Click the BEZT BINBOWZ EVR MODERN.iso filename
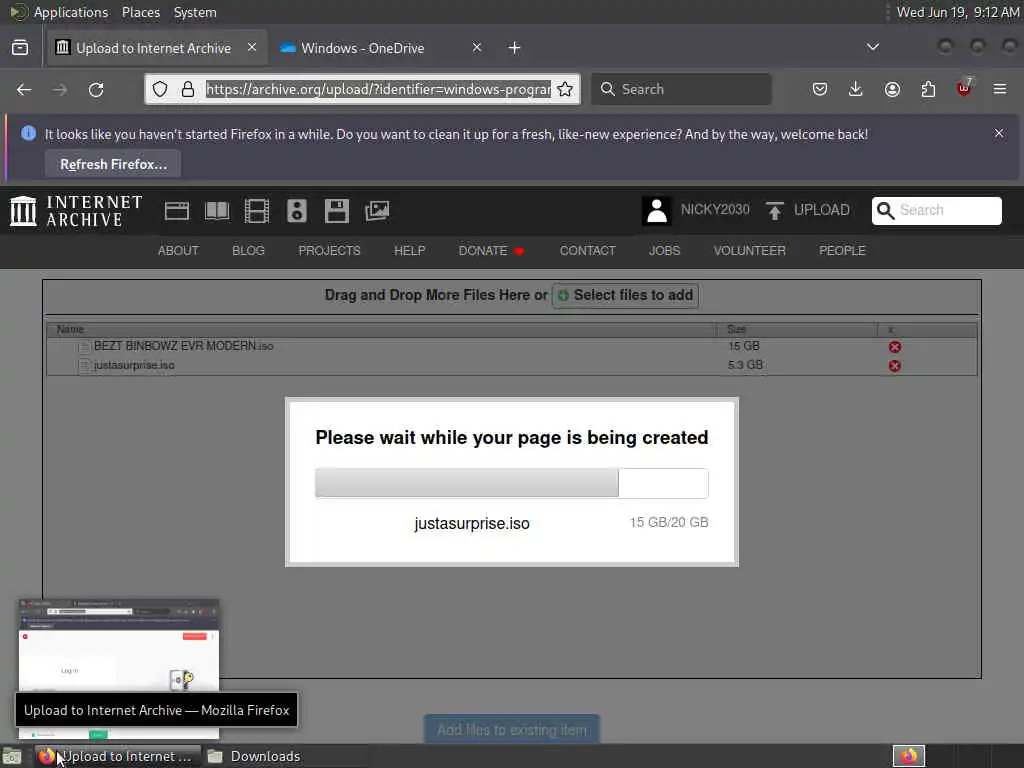The height and width of the screenshot is (768, 1024). pyautogui.click(x=184, y=346)
